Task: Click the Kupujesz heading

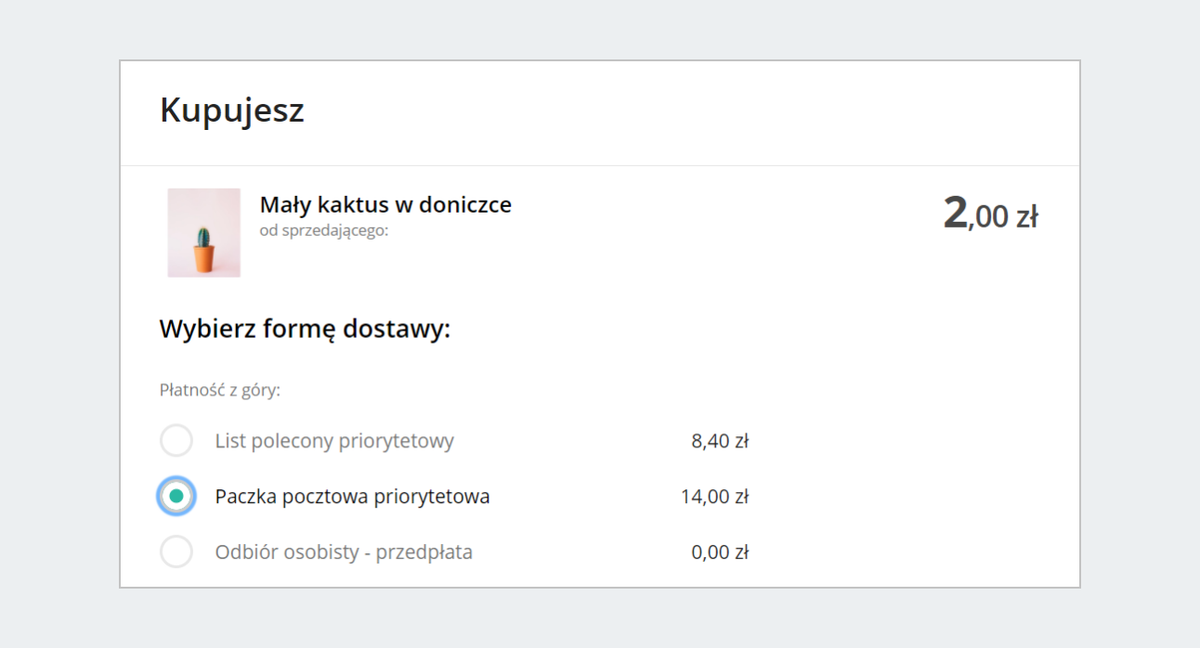Action: [232, 111]
